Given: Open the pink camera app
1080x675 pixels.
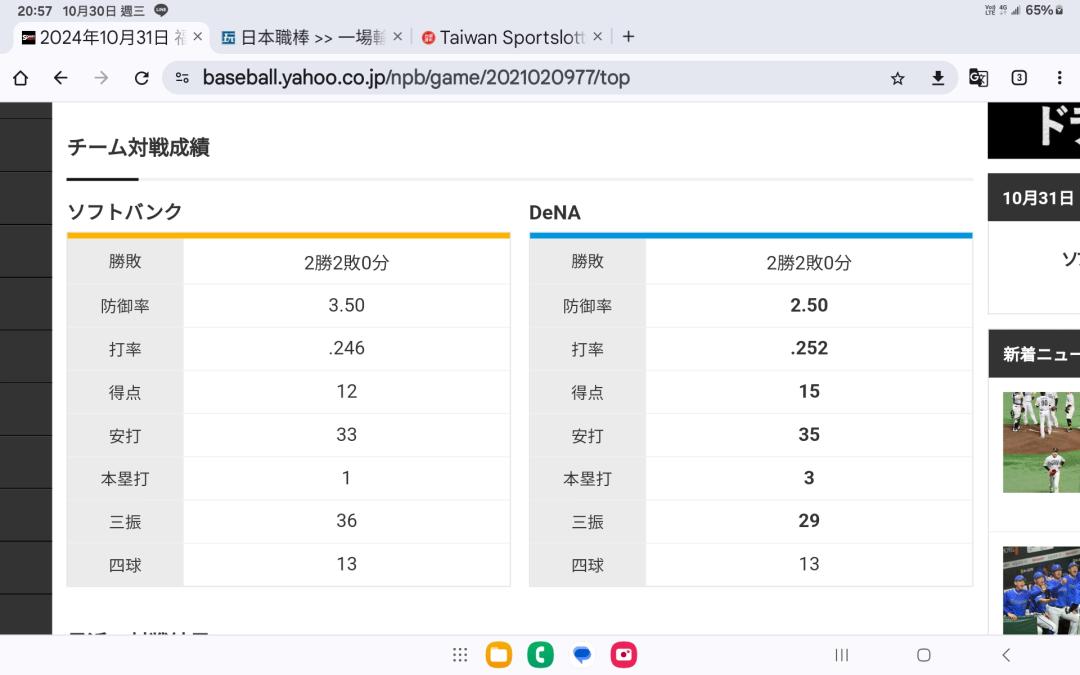Looking at the screenshot, I should click(x=624, y=655).
